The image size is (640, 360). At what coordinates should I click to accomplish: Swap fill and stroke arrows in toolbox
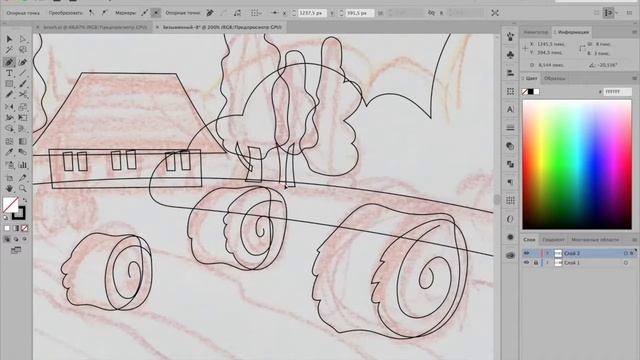24,200
